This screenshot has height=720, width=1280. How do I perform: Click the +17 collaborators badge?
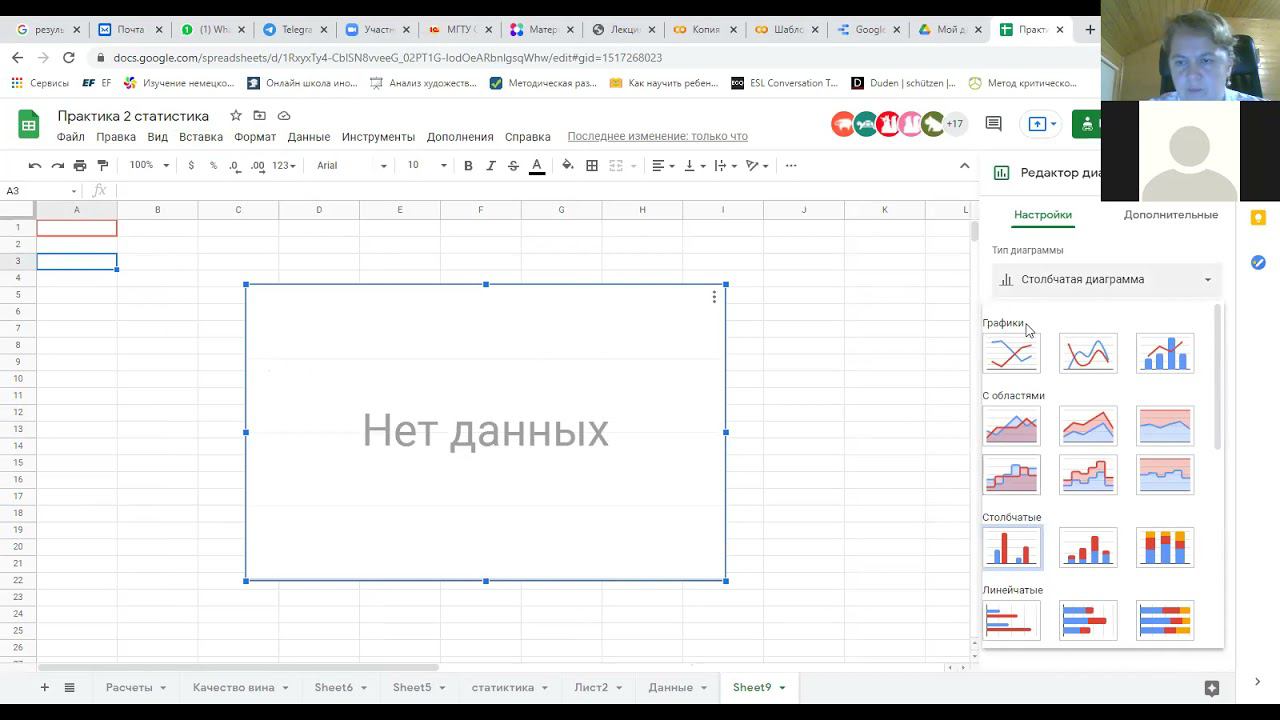click(955, 124)
